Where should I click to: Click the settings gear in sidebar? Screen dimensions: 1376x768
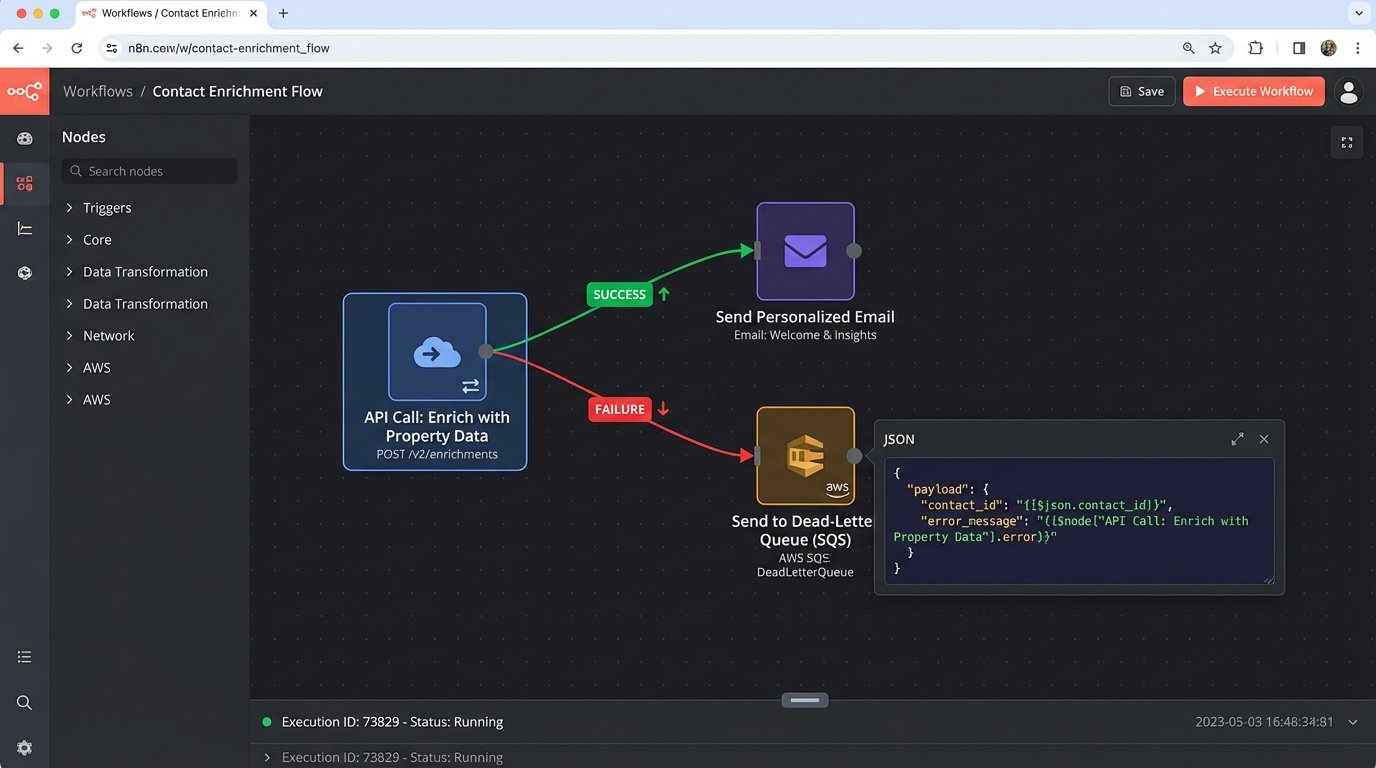coord(24,748)
